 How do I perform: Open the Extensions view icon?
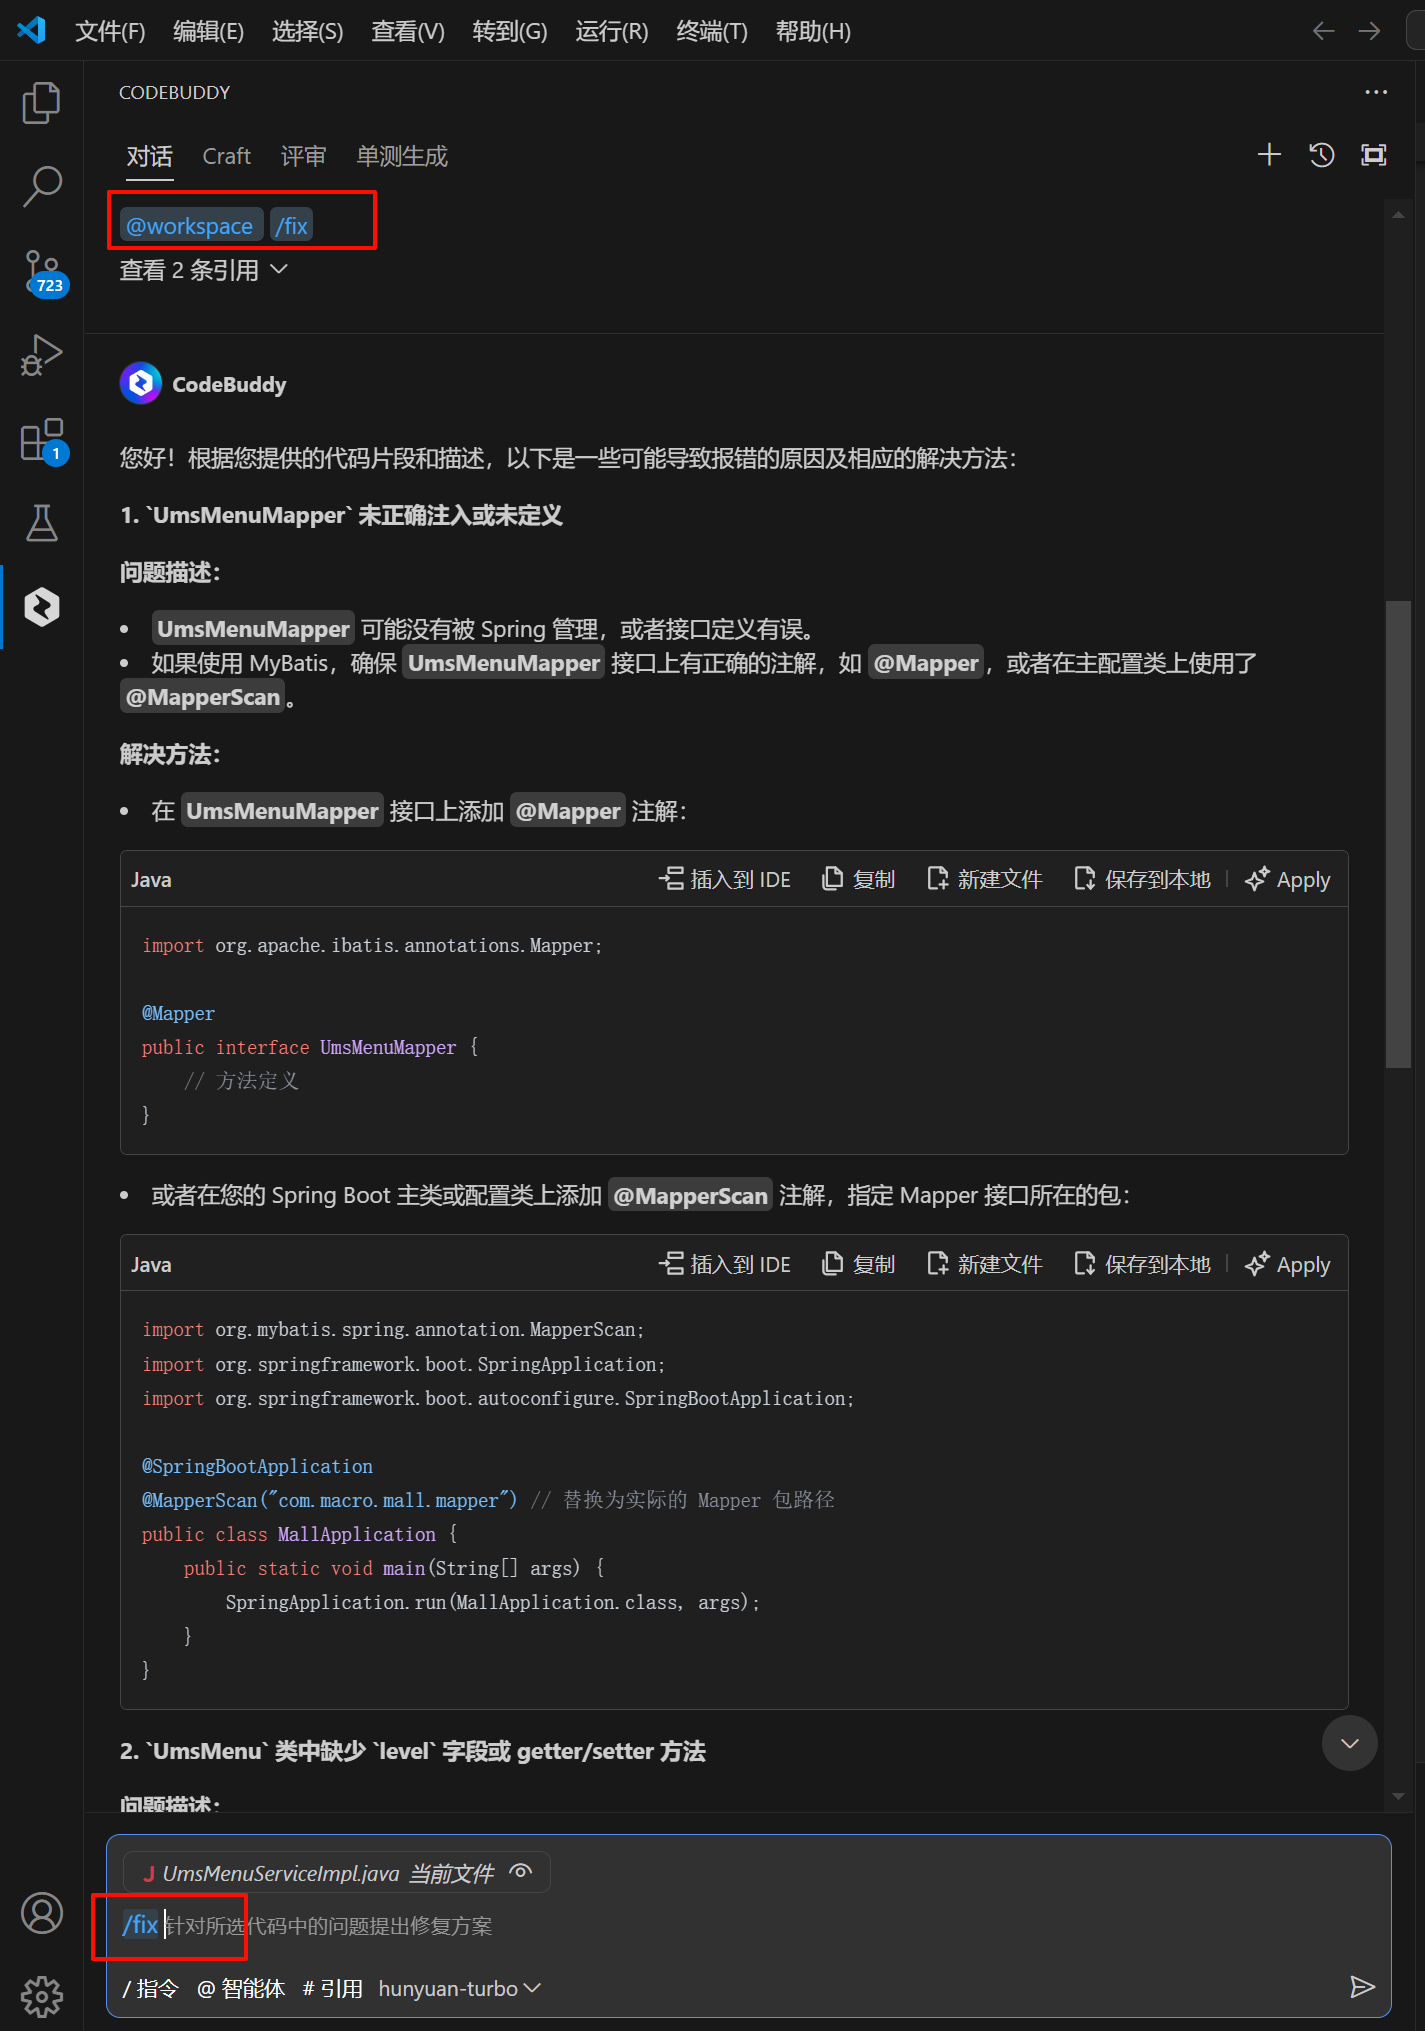[43, 440]
